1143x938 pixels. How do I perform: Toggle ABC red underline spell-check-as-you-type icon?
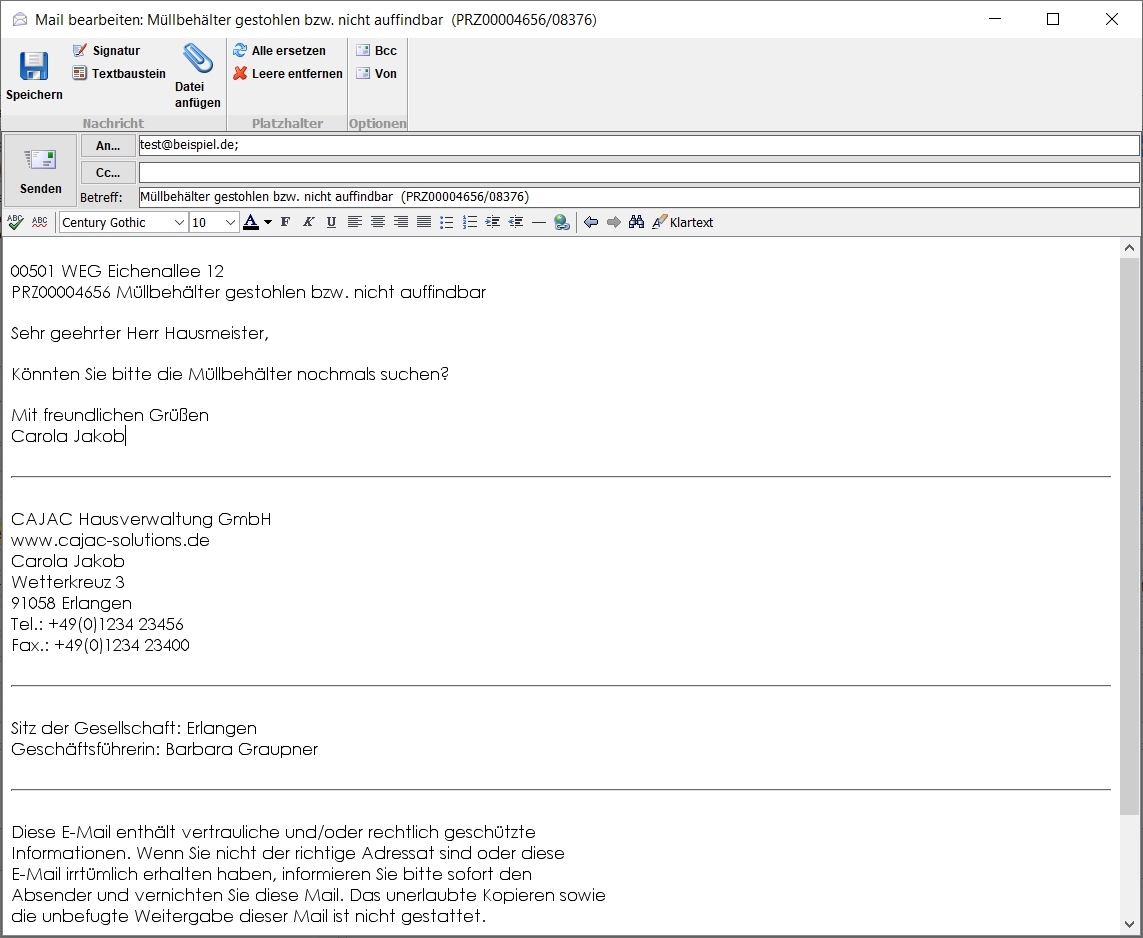[39, 222]
